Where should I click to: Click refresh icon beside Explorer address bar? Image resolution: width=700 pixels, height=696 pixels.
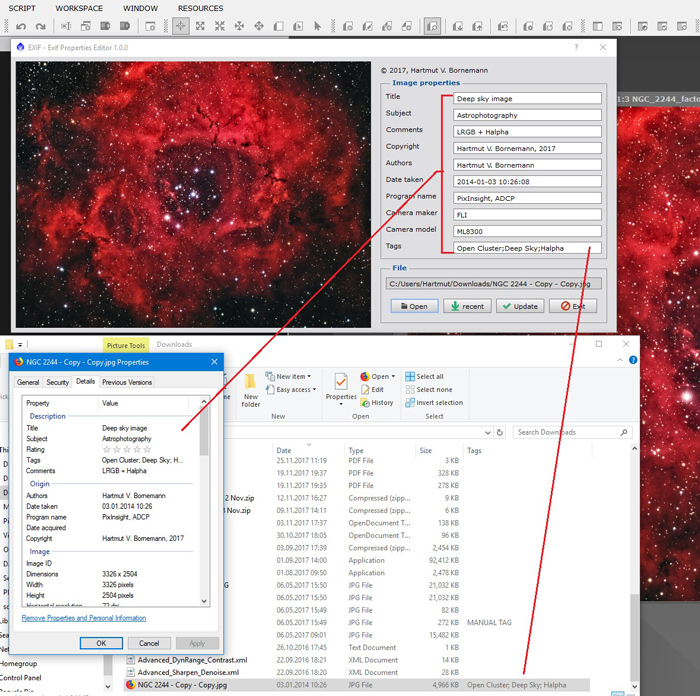500,432
